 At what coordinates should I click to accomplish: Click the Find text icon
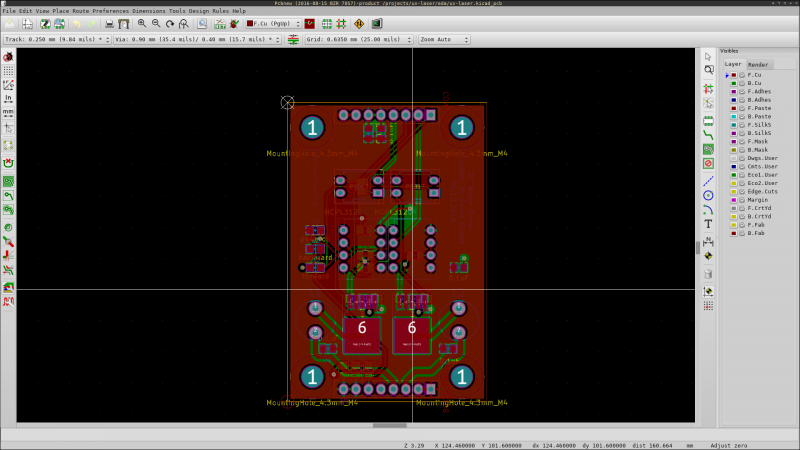point(203,24)
